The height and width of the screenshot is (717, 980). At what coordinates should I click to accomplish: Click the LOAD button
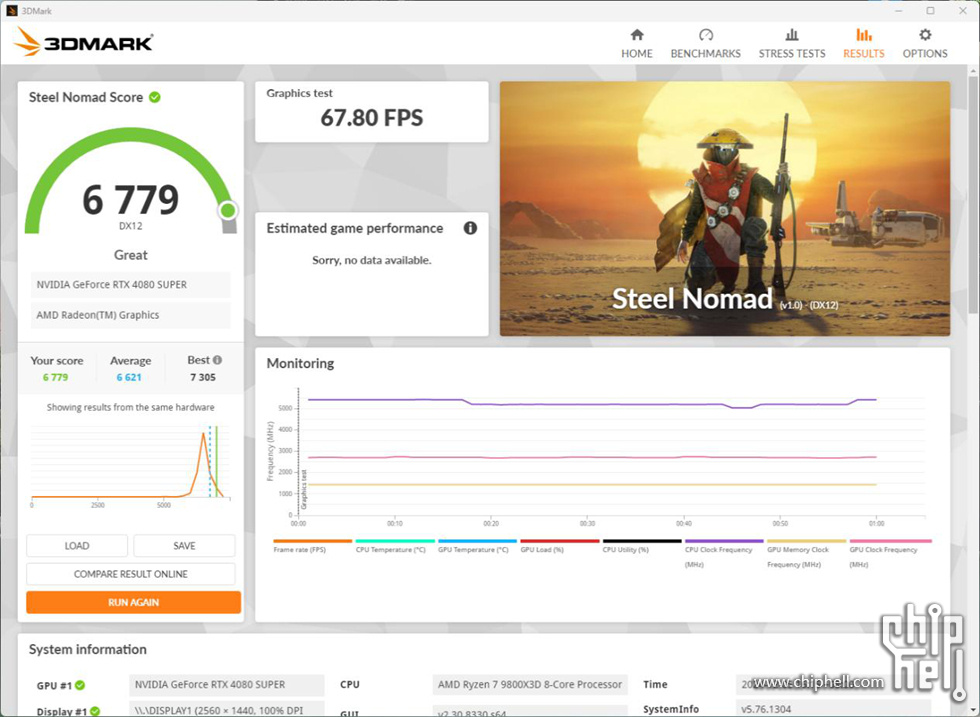pos(77,546)
